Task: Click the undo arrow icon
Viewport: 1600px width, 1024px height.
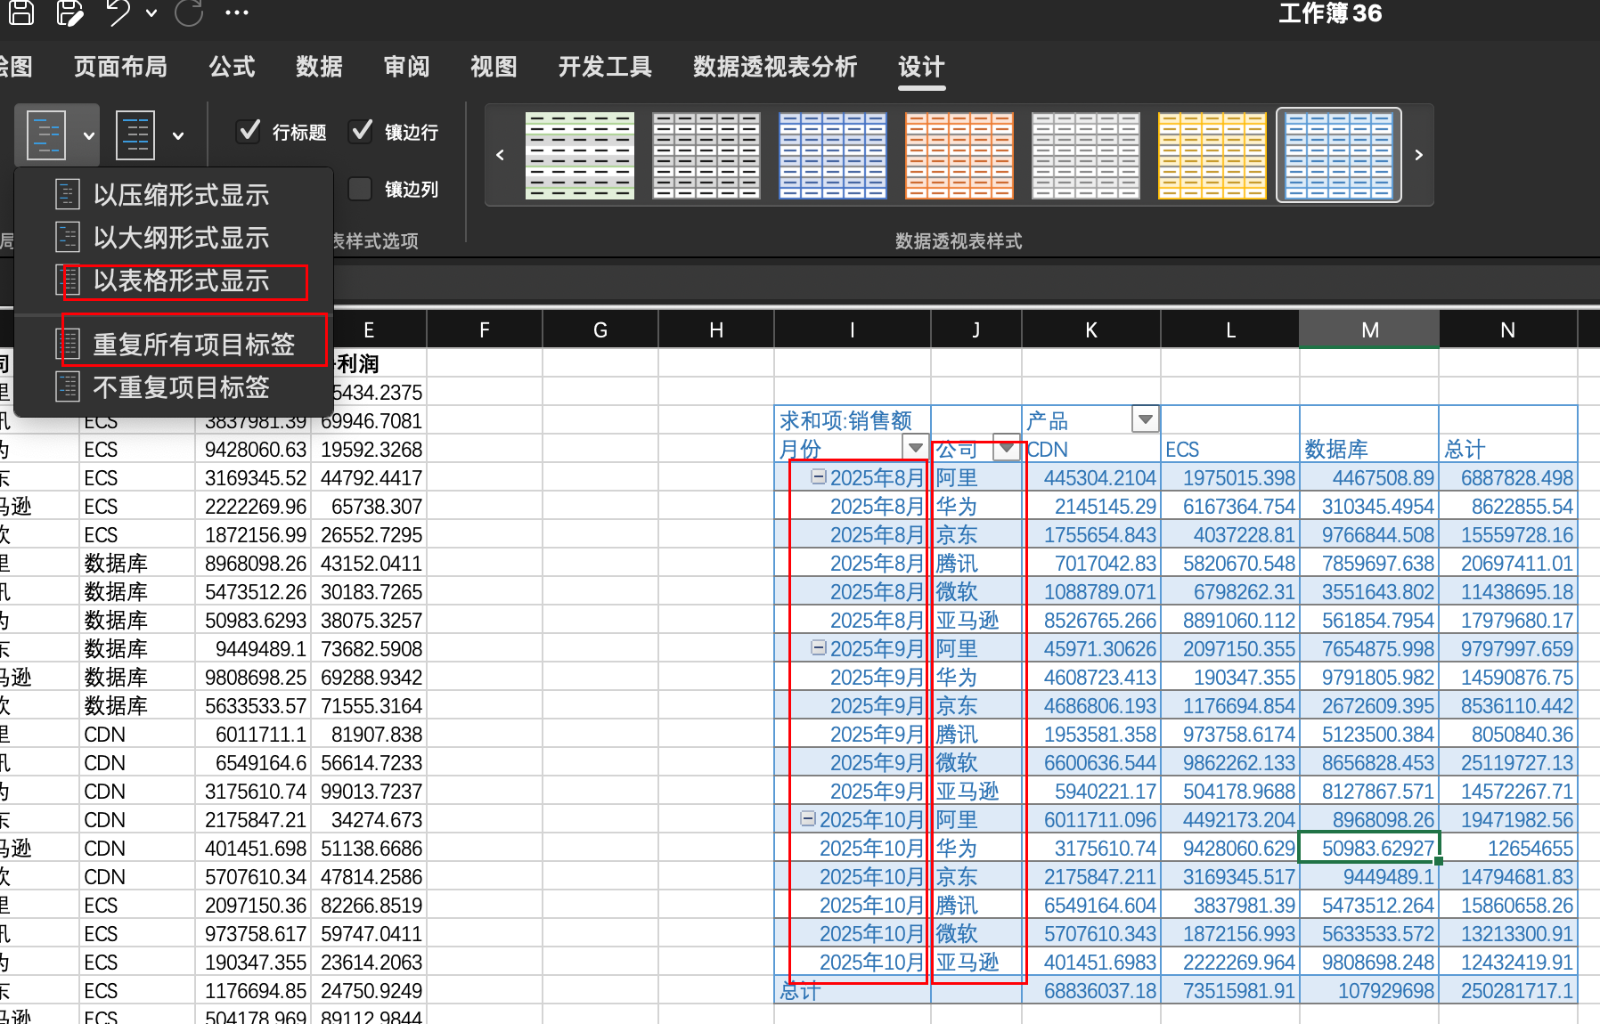Action: [118, 13]
